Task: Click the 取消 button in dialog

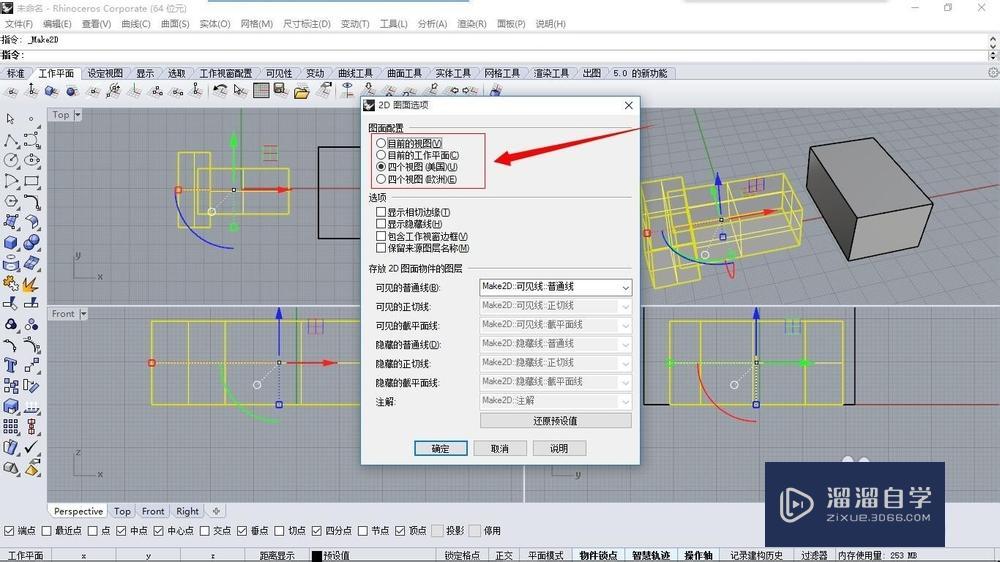Action: (500, 448)
